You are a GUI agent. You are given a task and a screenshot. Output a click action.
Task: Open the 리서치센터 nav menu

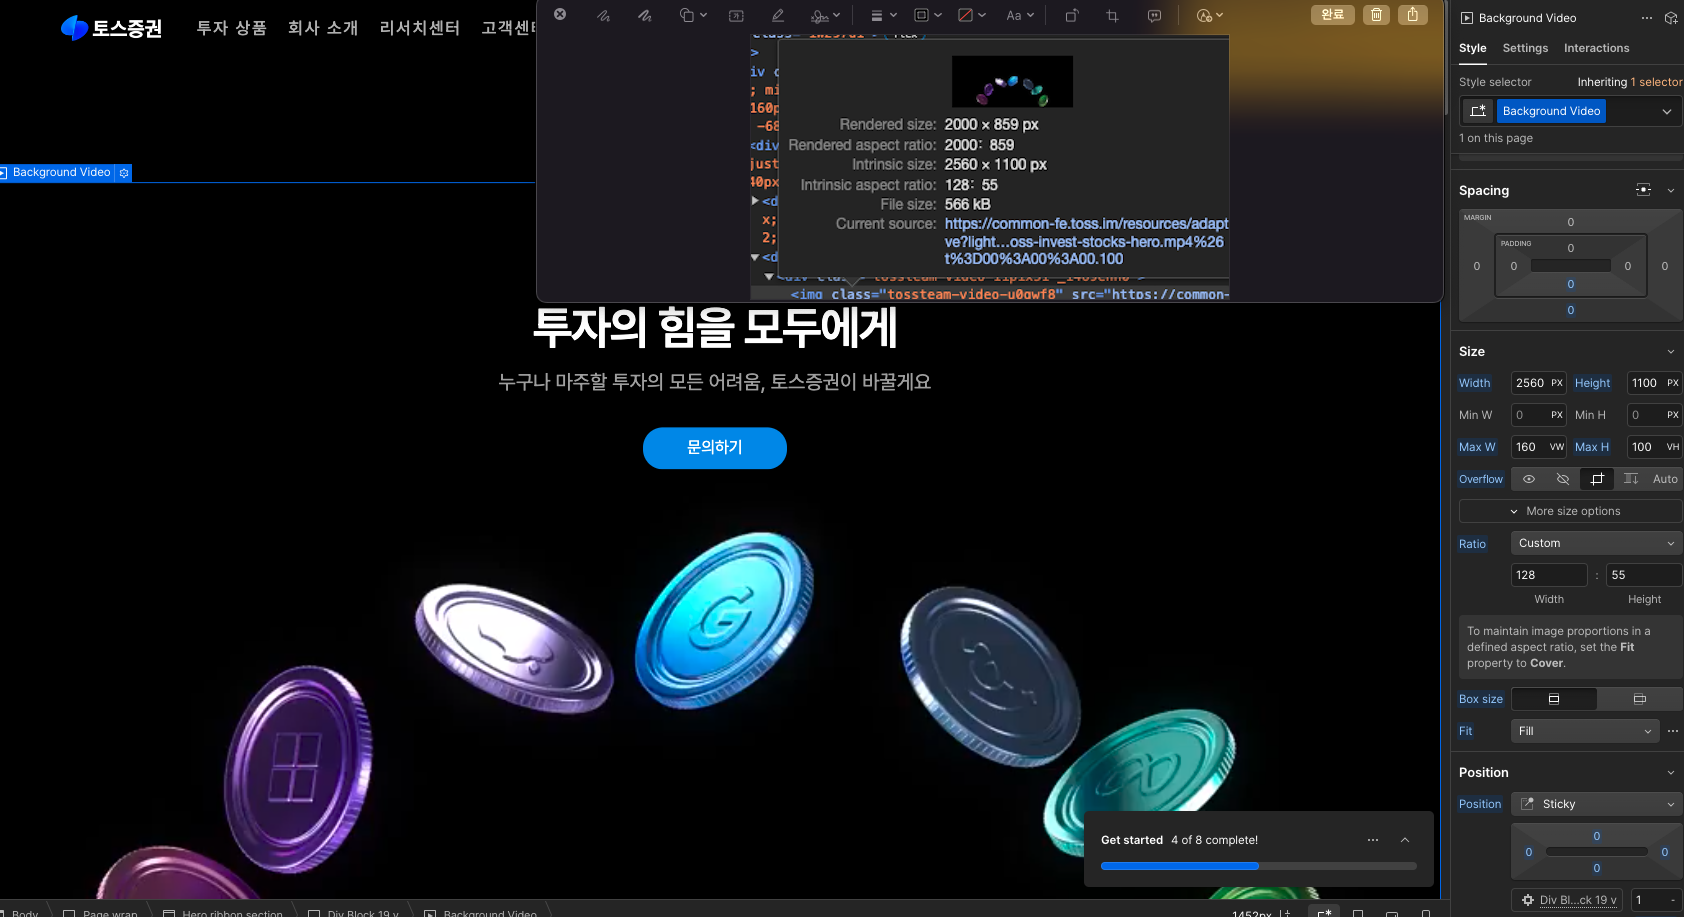coord(419,28)
